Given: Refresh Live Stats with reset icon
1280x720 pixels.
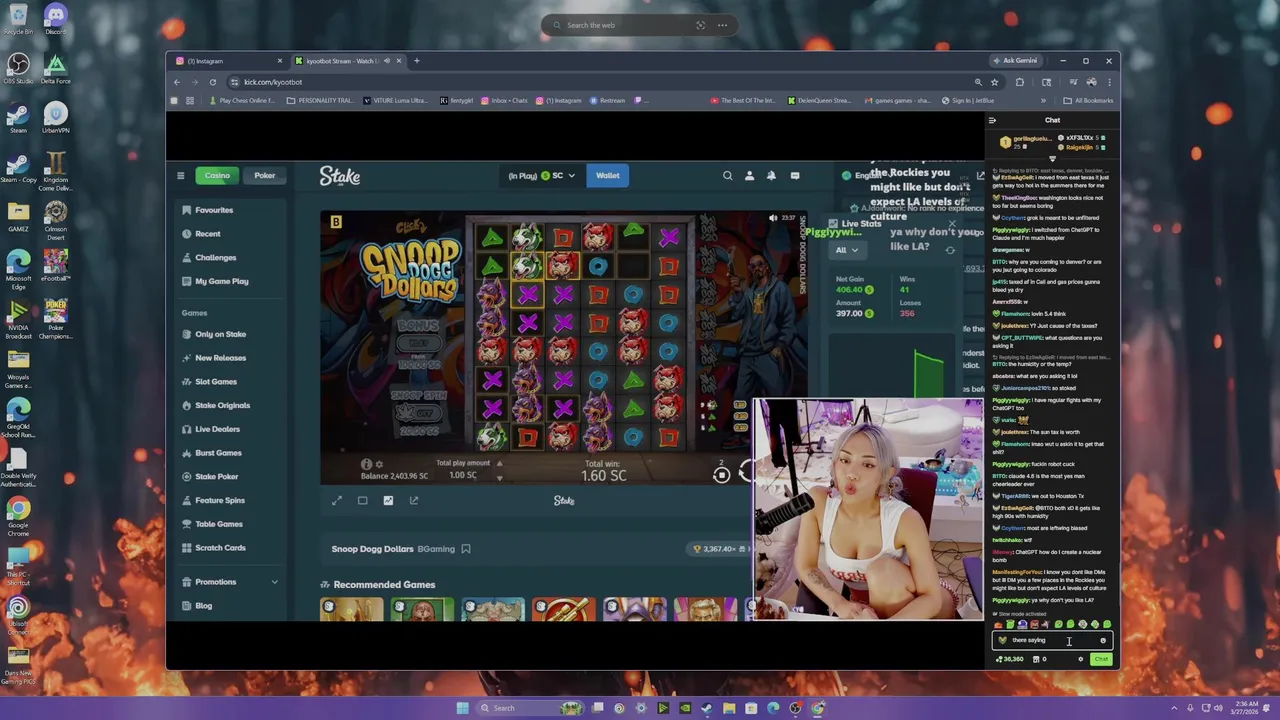Looking at the screenshot, I should coord(950,250).
